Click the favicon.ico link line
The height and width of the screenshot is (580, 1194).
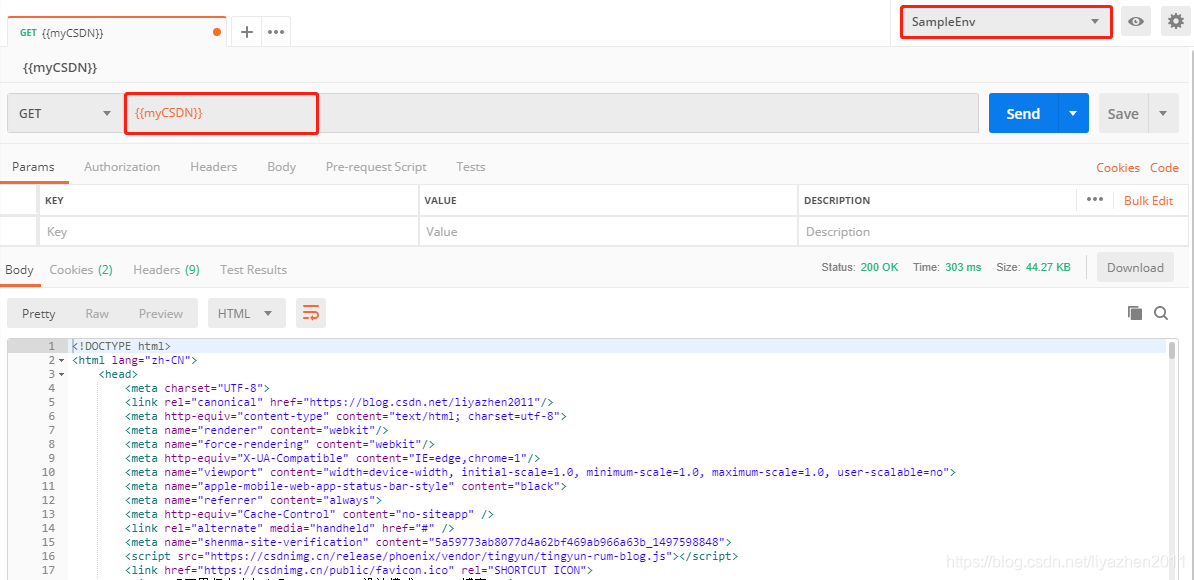coord(359,570)
